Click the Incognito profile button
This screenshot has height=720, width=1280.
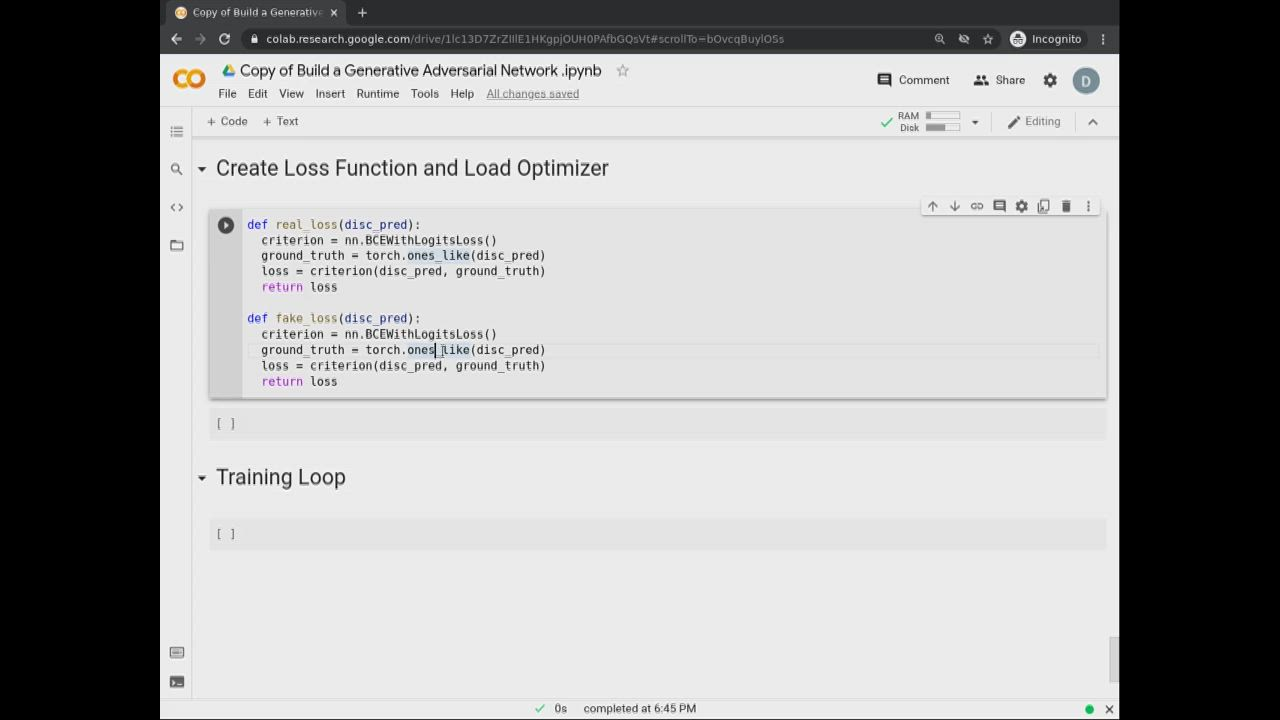1046,39
